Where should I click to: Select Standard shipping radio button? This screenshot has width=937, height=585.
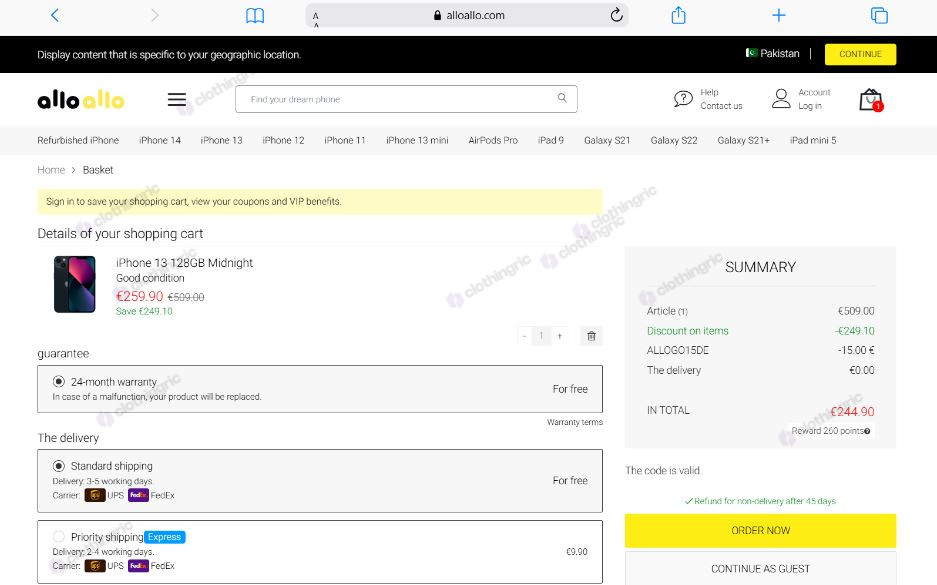click(59, 465)
